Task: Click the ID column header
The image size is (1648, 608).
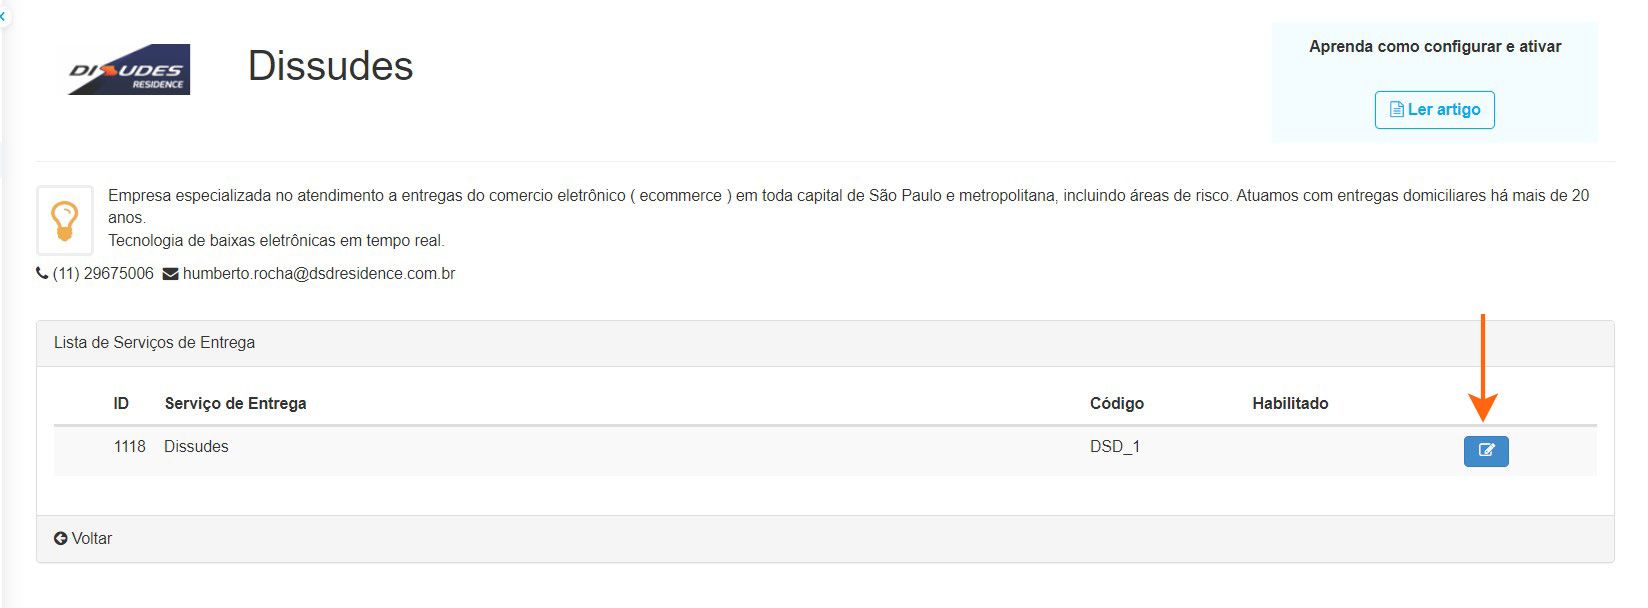Action: tap(121, 404)
